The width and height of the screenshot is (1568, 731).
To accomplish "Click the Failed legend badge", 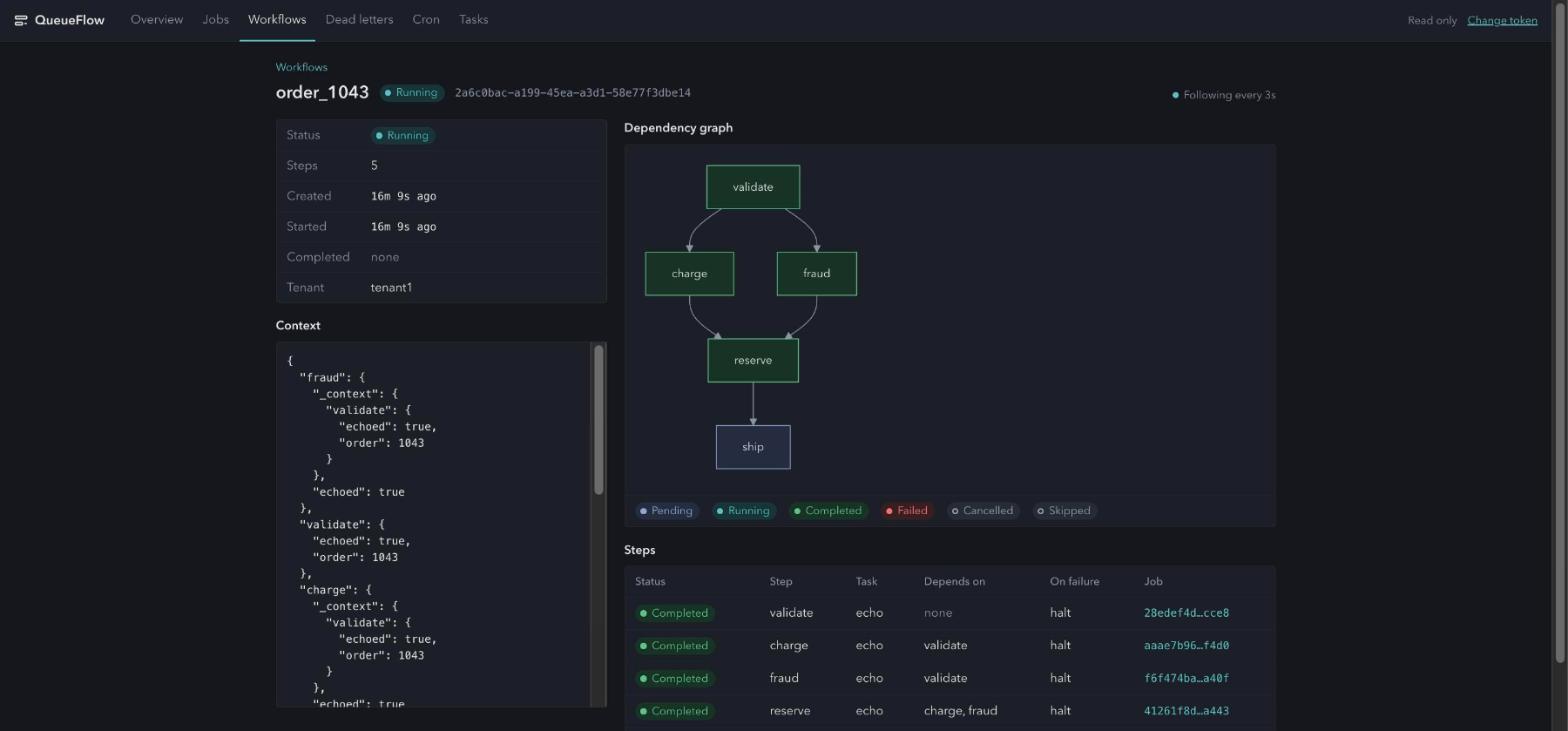I will tap(906, 511).
